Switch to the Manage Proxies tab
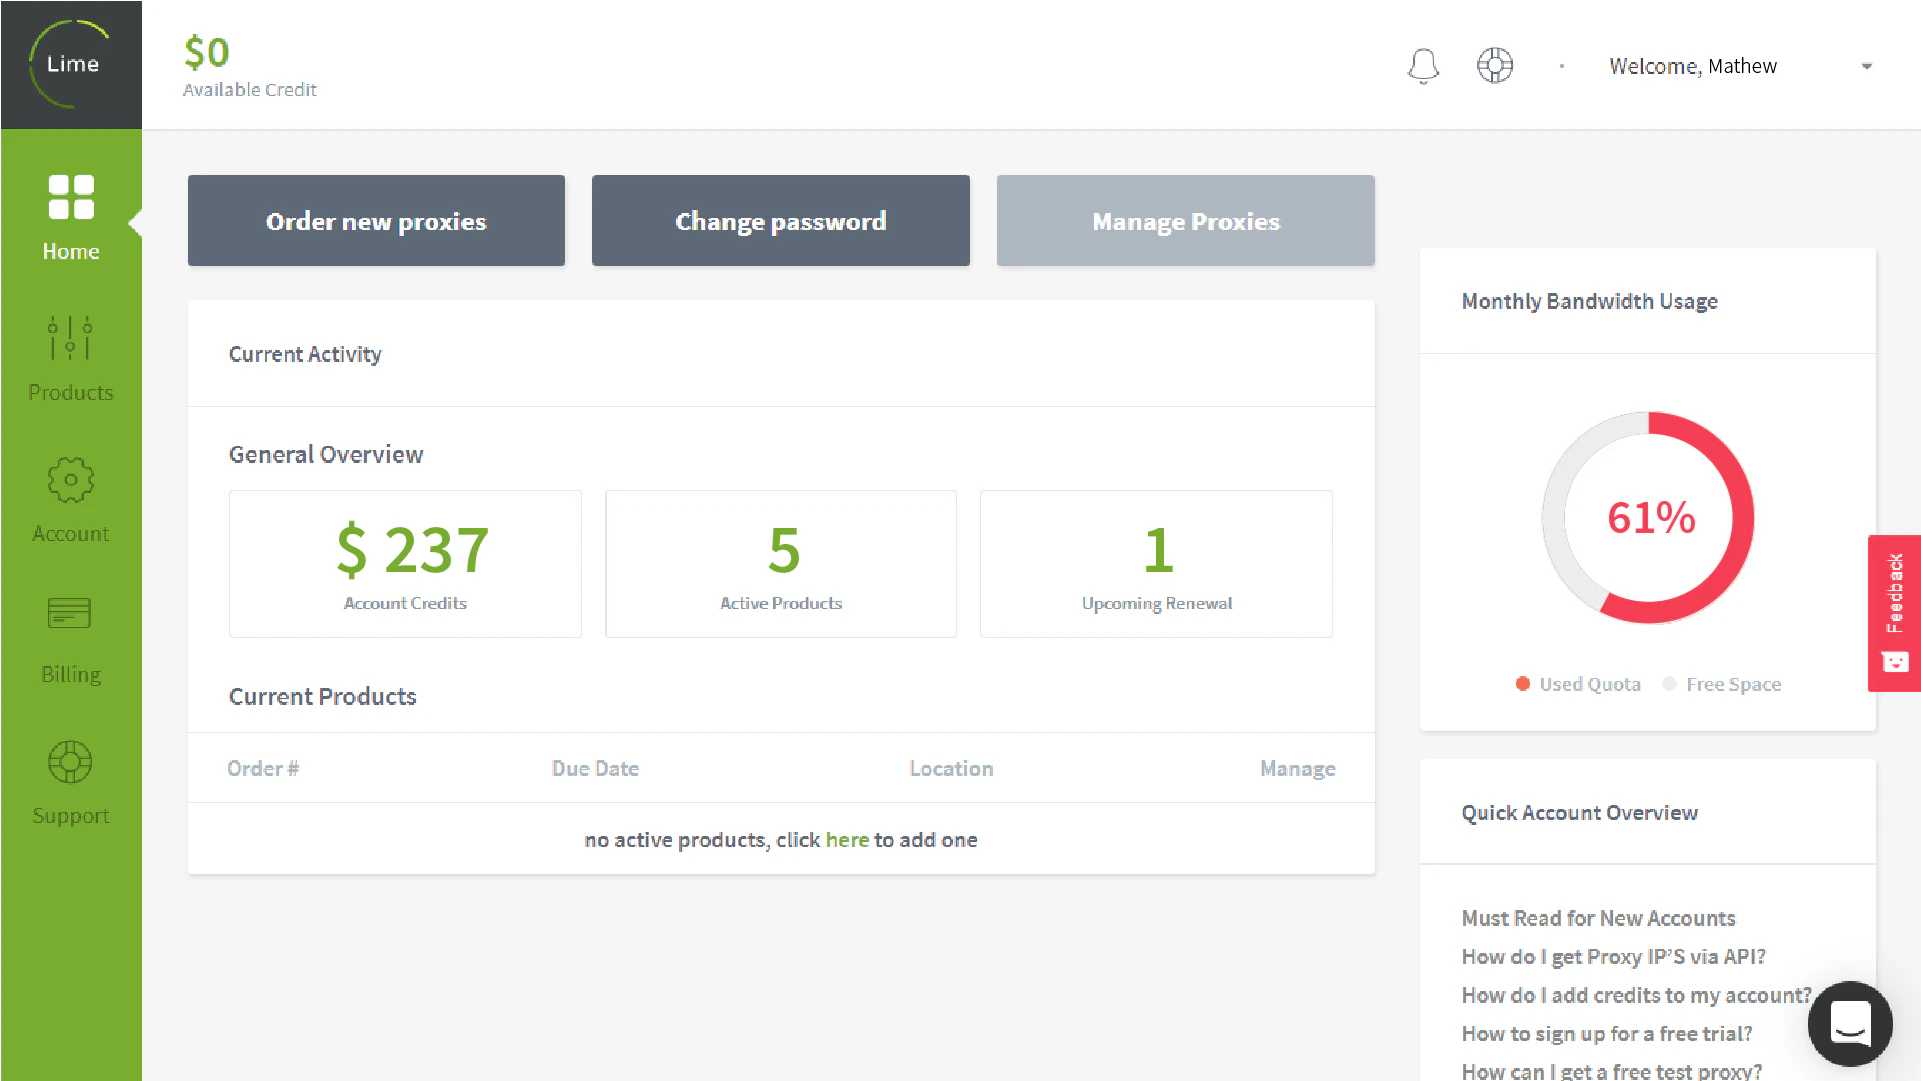 pos(1185,220)
